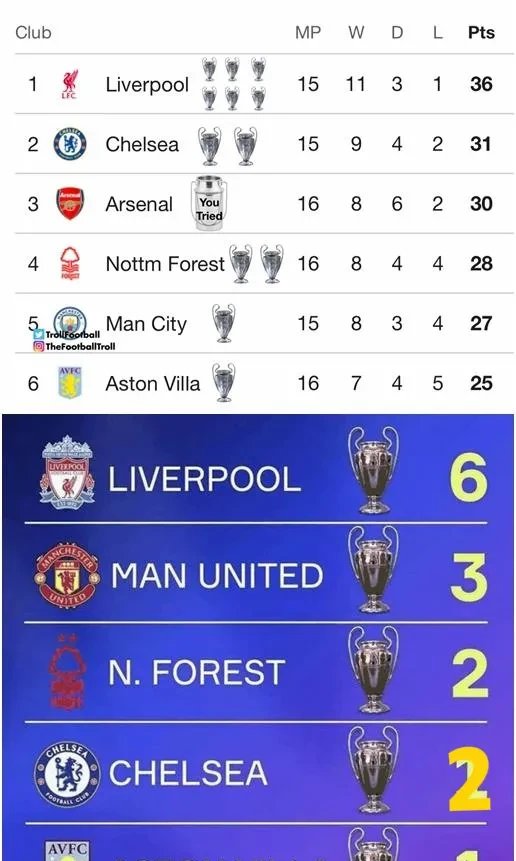Click the Chelsea badge in league table

pos(70,144)
